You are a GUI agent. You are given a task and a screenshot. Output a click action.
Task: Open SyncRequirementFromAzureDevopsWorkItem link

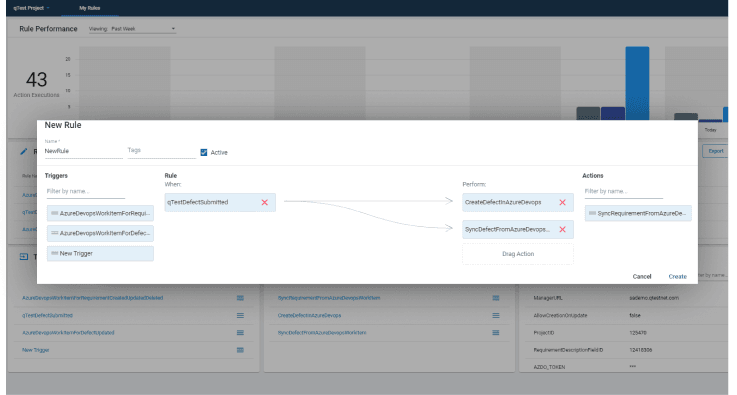click(x=329, y=298)
